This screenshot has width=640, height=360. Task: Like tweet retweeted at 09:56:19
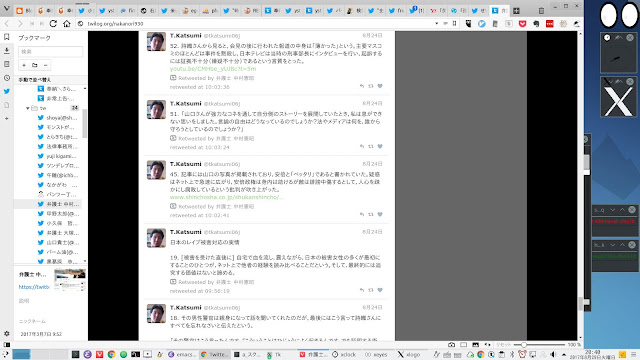pyautogui.click(x=380, y=290)
